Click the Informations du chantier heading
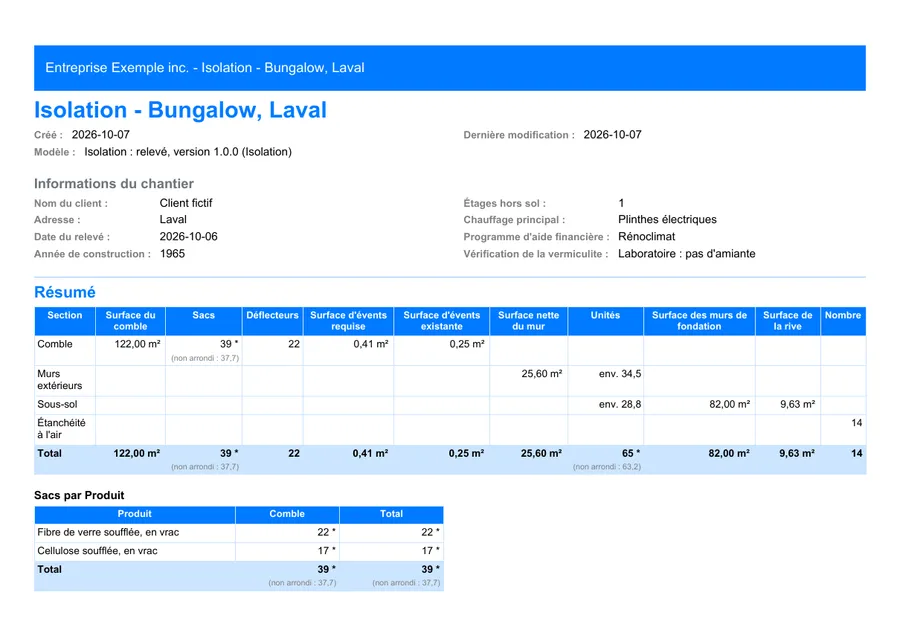 (x=114, y=184)
